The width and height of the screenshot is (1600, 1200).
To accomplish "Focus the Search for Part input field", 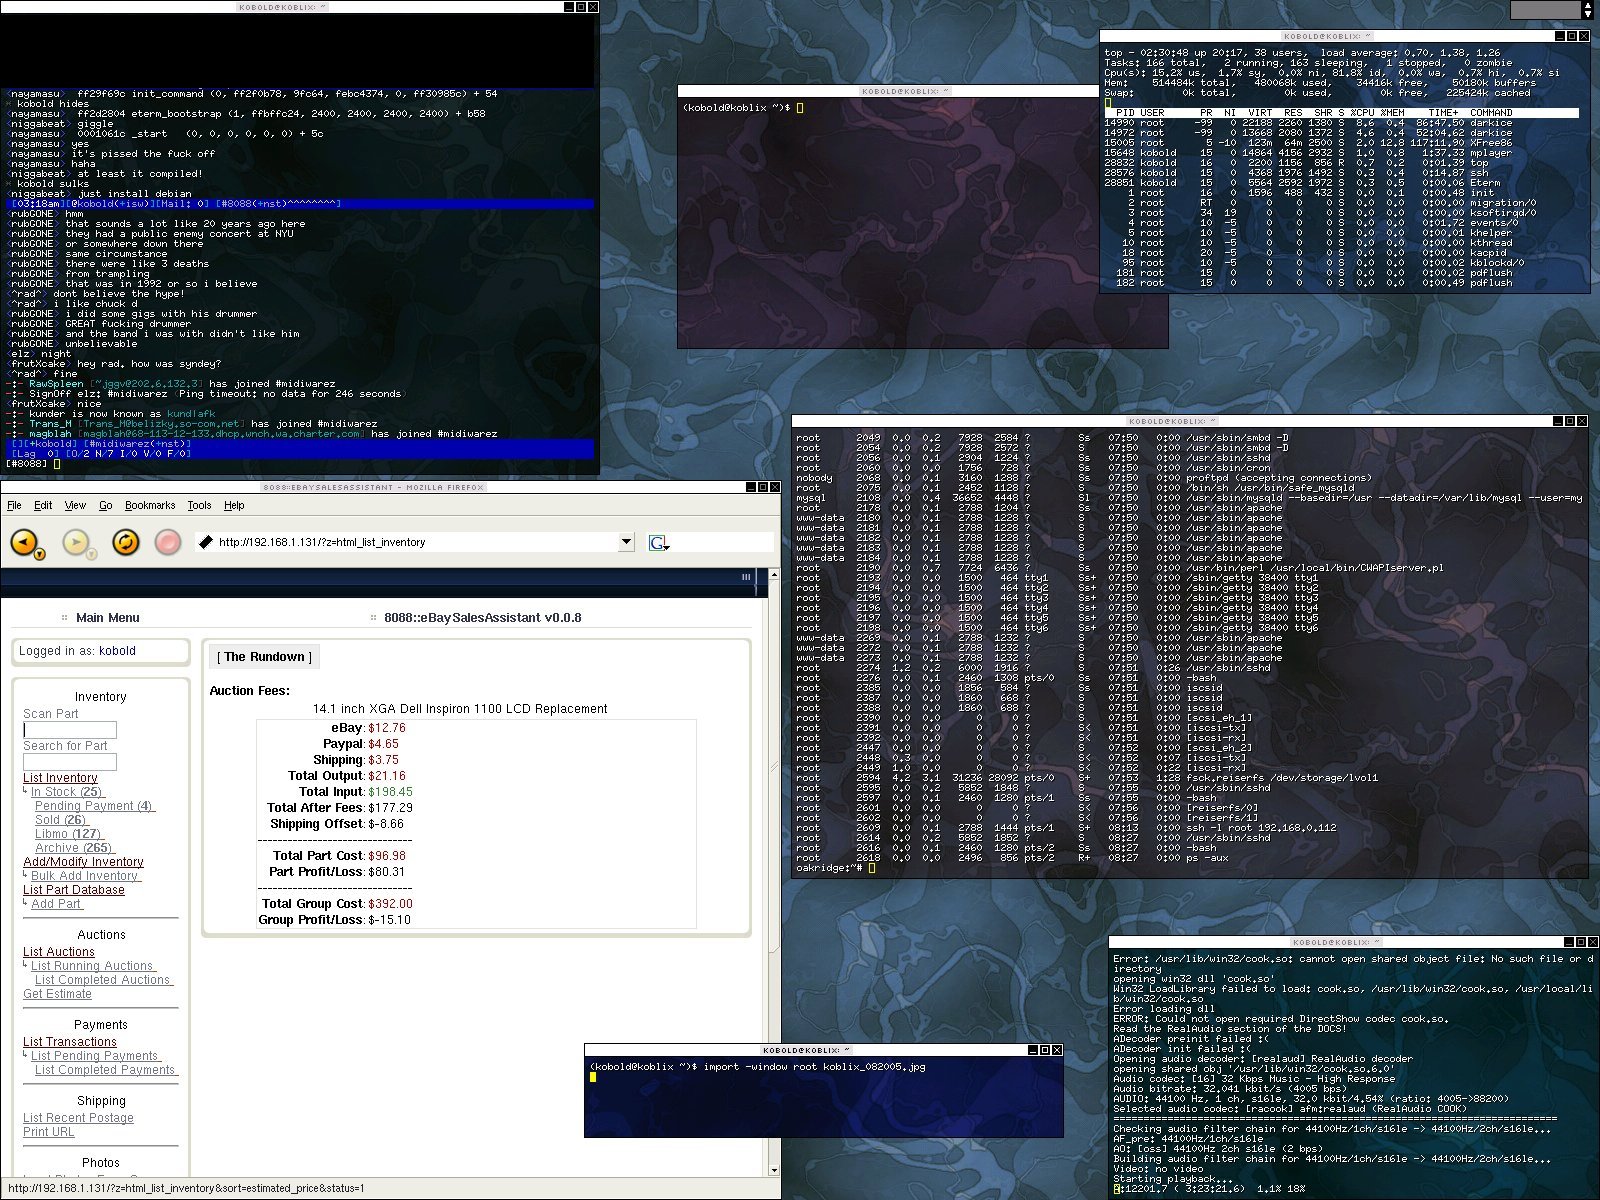I will point(70,762).
